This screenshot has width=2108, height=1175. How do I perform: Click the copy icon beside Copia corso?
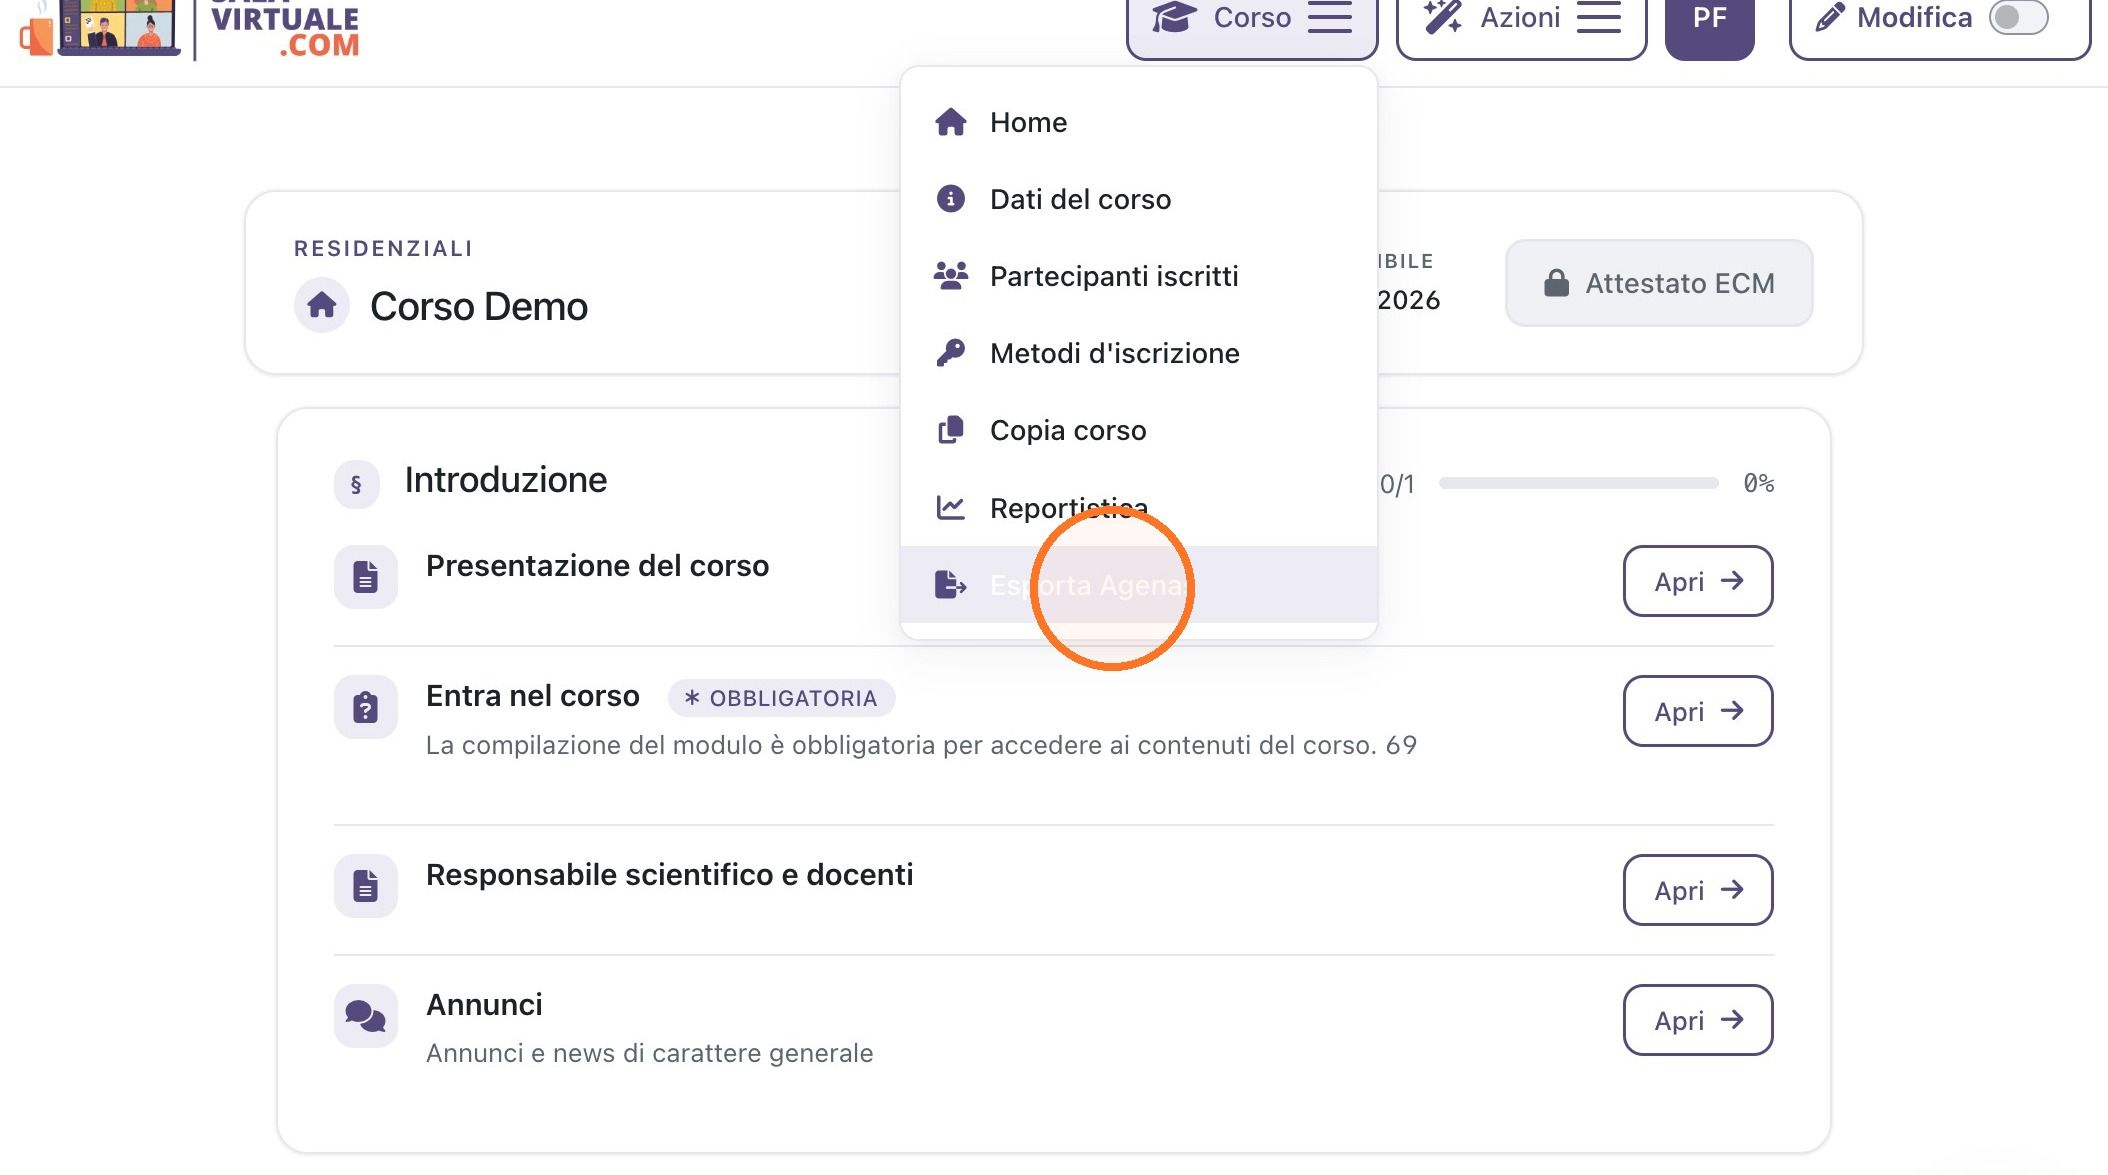(950, 430)
